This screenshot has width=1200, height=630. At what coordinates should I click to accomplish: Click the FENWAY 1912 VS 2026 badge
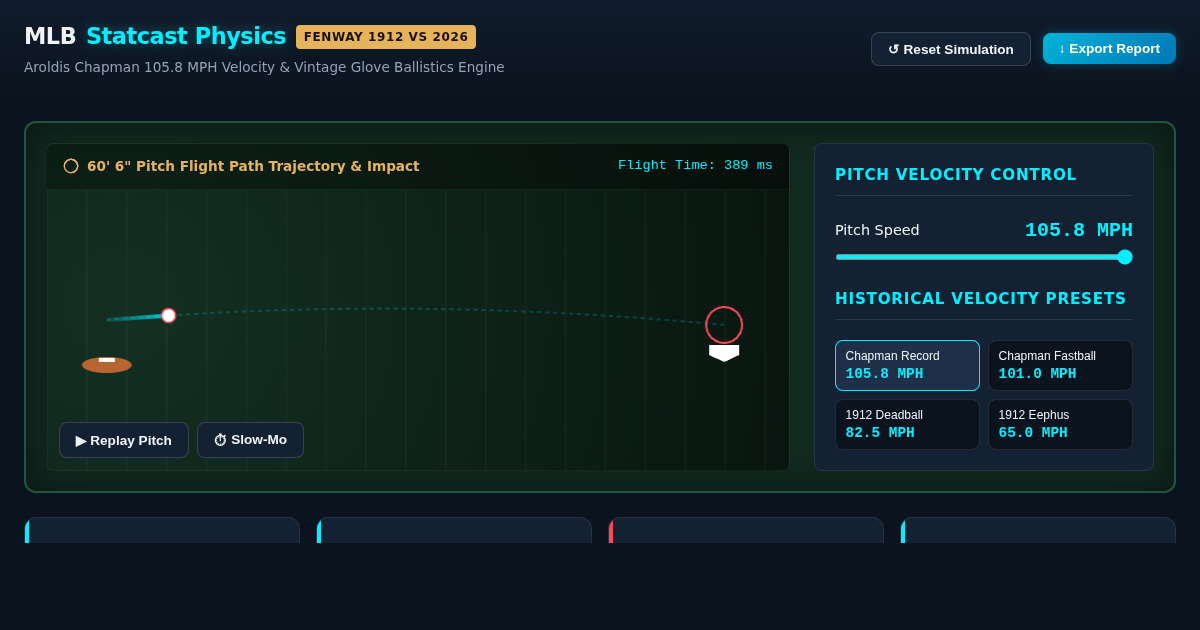point(386,37)
